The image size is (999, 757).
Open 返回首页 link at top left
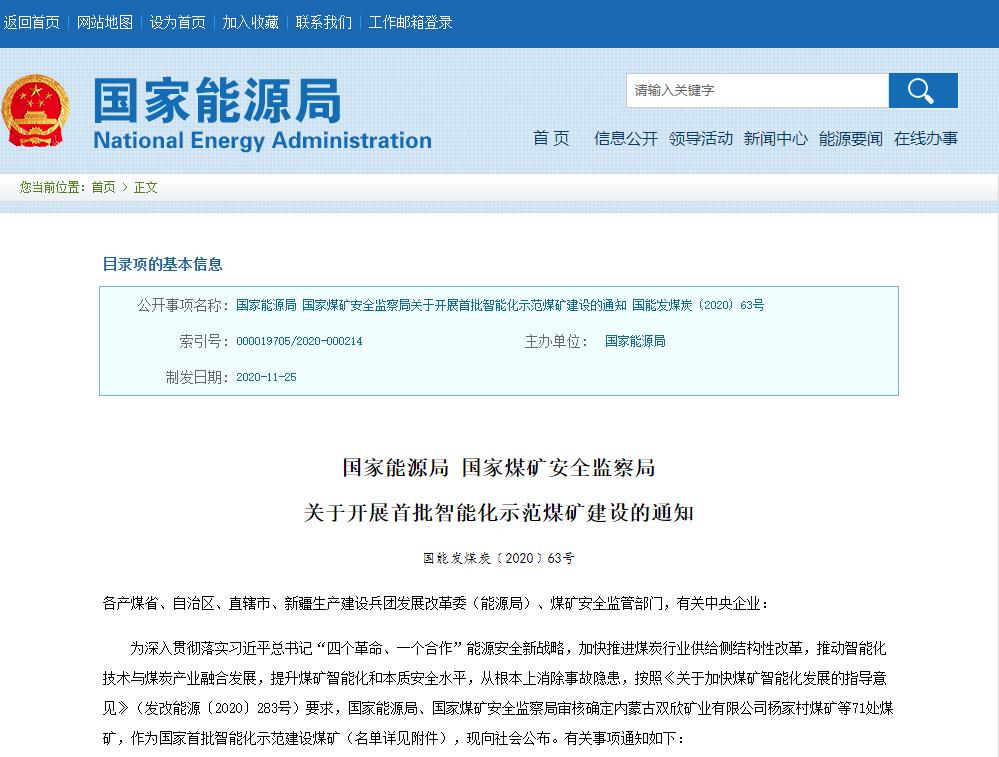[x=31, y=21]
